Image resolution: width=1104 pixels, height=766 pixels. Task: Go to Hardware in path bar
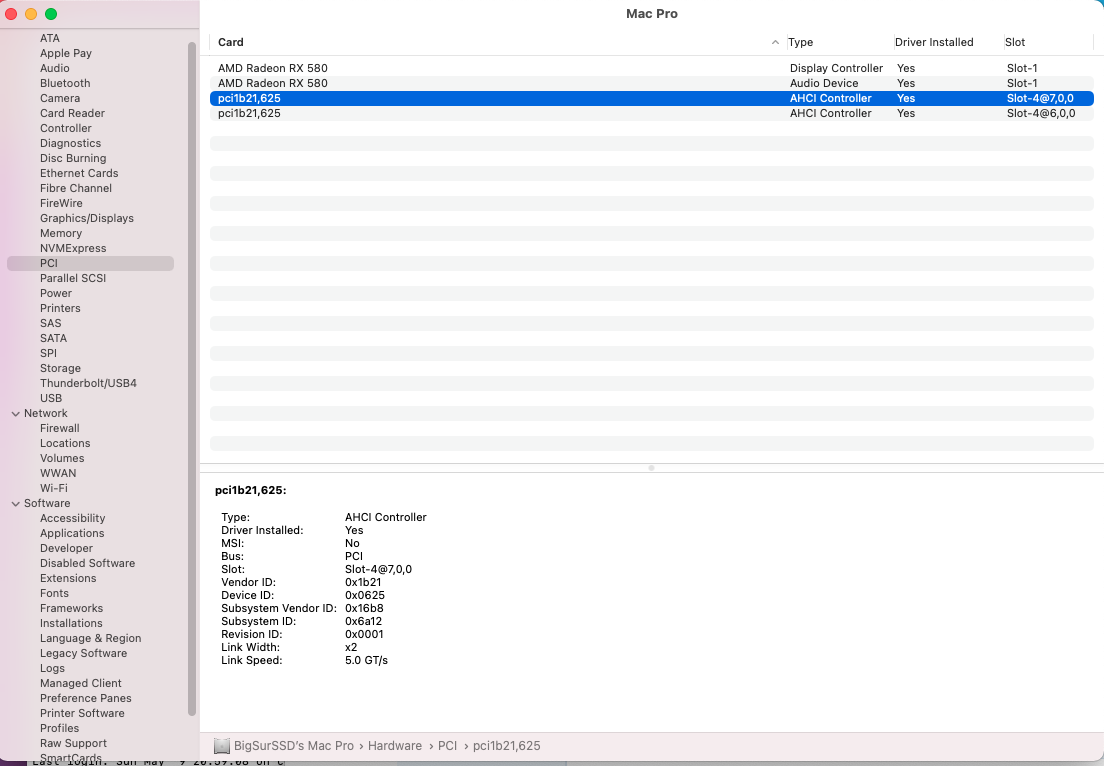[x=395, y=746]
